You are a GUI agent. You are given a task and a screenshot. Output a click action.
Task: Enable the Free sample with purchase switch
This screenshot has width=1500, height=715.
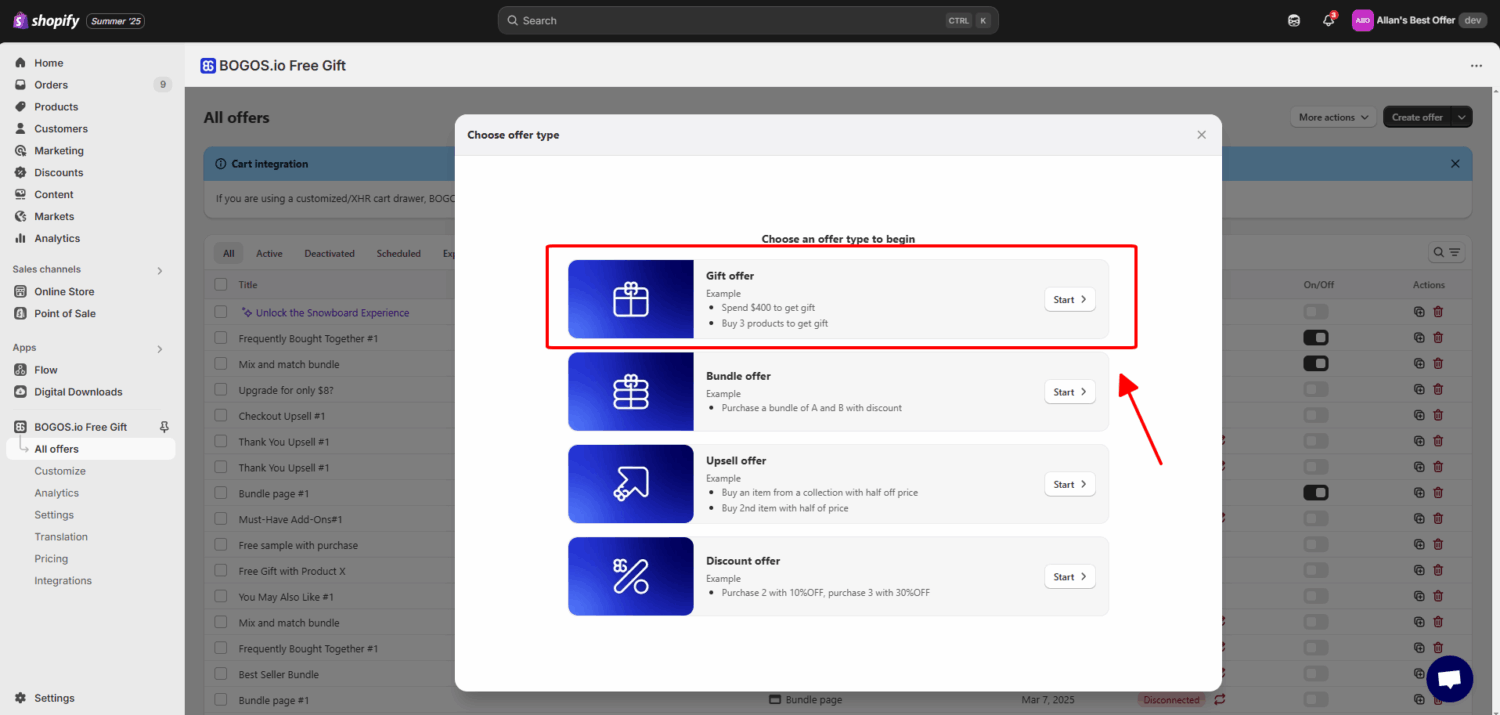tap(1316, 545)
